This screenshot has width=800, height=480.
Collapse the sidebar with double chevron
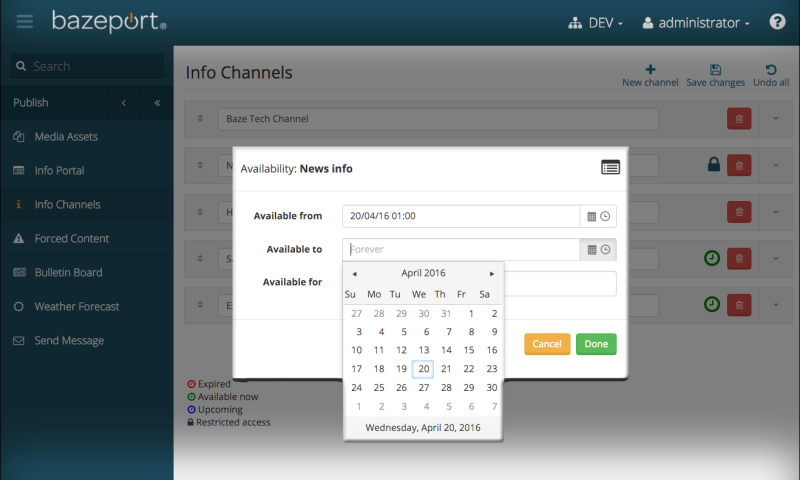[157, 102]
